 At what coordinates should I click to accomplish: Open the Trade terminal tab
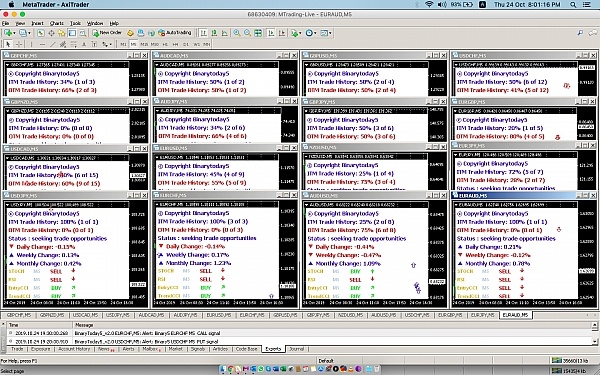(x=17, y=349)
